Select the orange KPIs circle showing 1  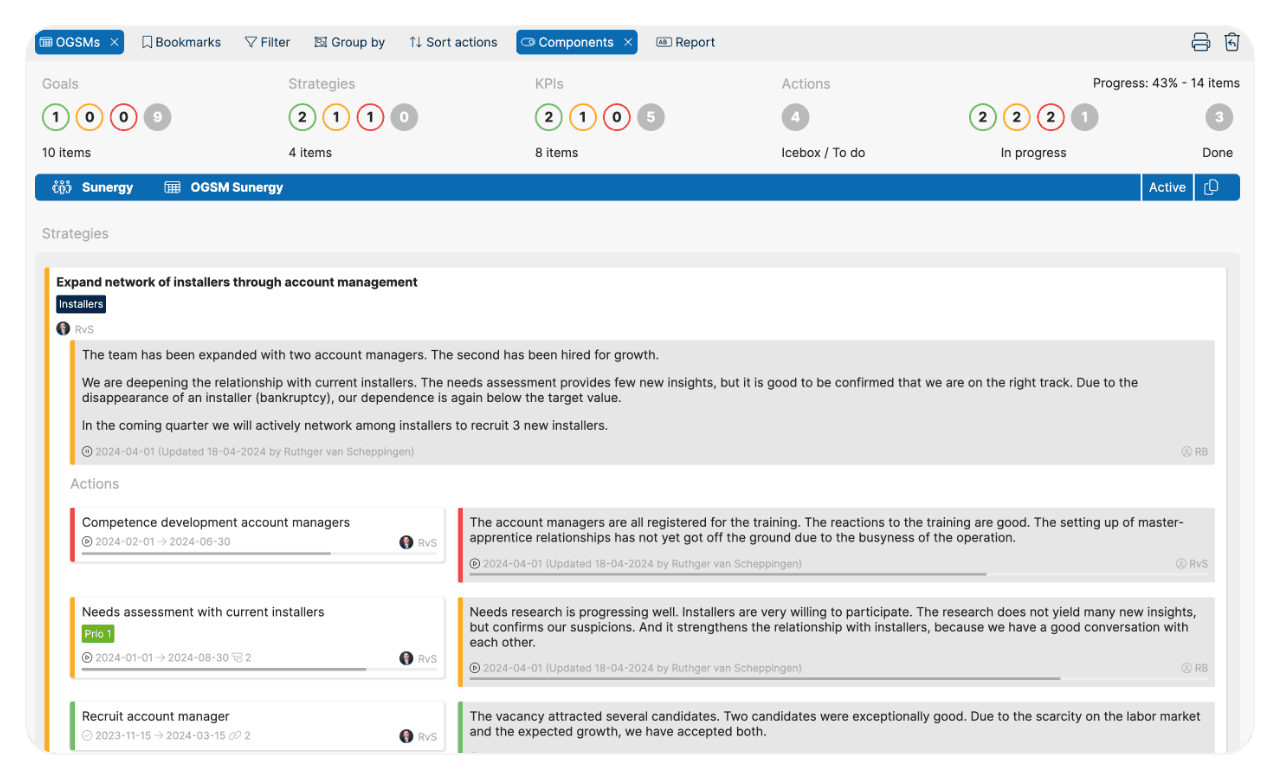(583, 118)
